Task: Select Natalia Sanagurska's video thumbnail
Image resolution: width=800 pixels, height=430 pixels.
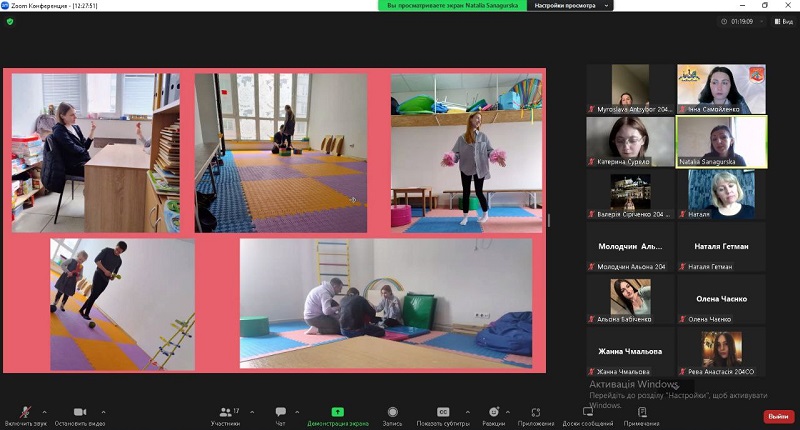Action: point(721,140)
